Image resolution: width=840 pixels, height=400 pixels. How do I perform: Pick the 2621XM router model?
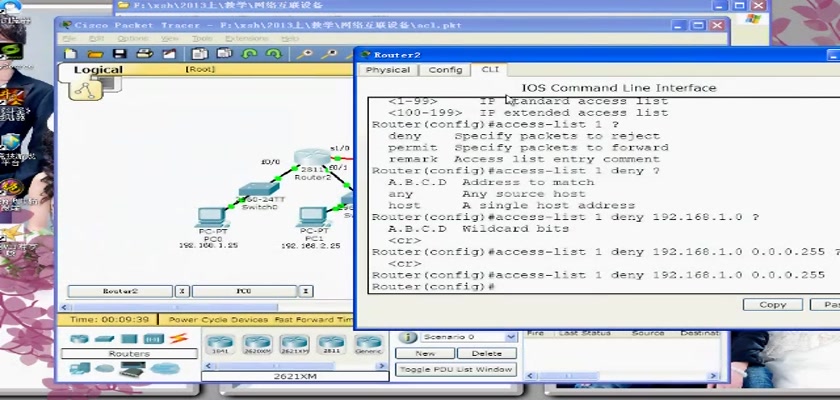(x=295, y=344)
